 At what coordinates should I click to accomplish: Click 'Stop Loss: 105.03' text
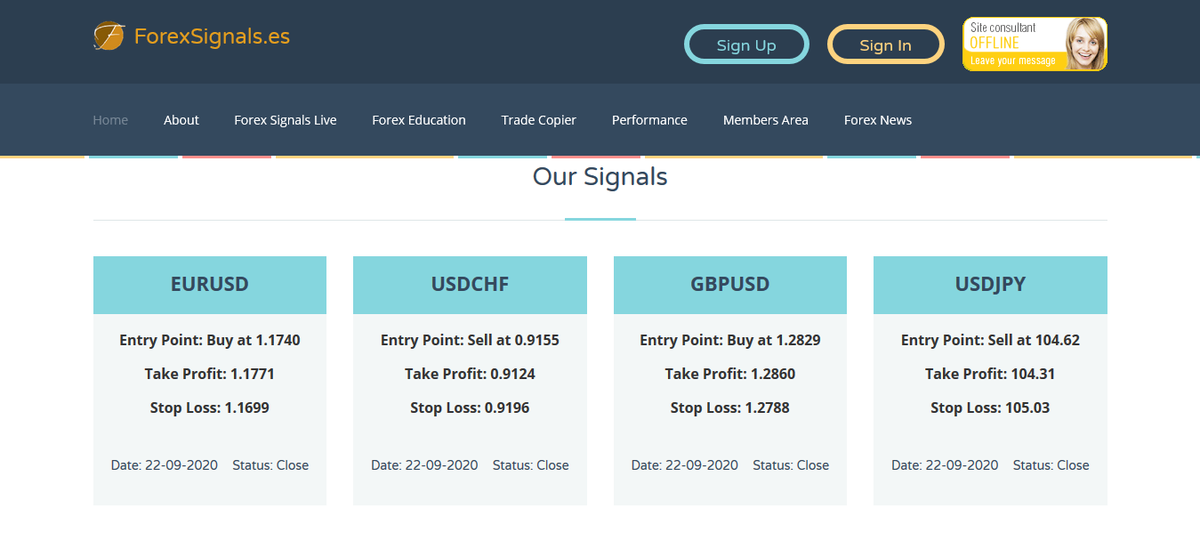click(990, 408)
